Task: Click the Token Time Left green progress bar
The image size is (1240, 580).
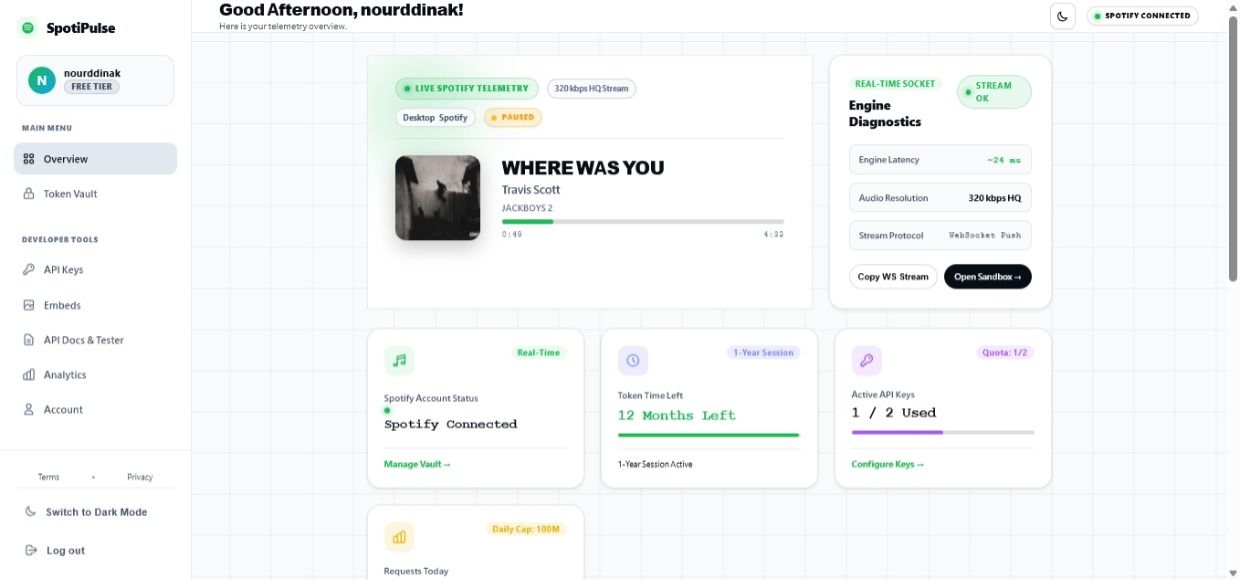Action: pyautogui.click(x=709, y=435)
